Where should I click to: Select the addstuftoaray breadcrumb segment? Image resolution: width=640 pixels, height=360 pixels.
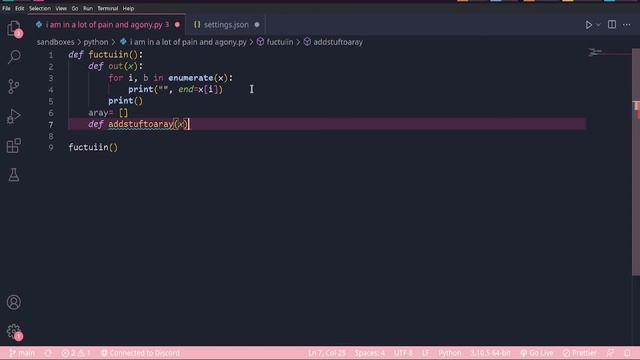pyautogui.click(x=338, y=42)
